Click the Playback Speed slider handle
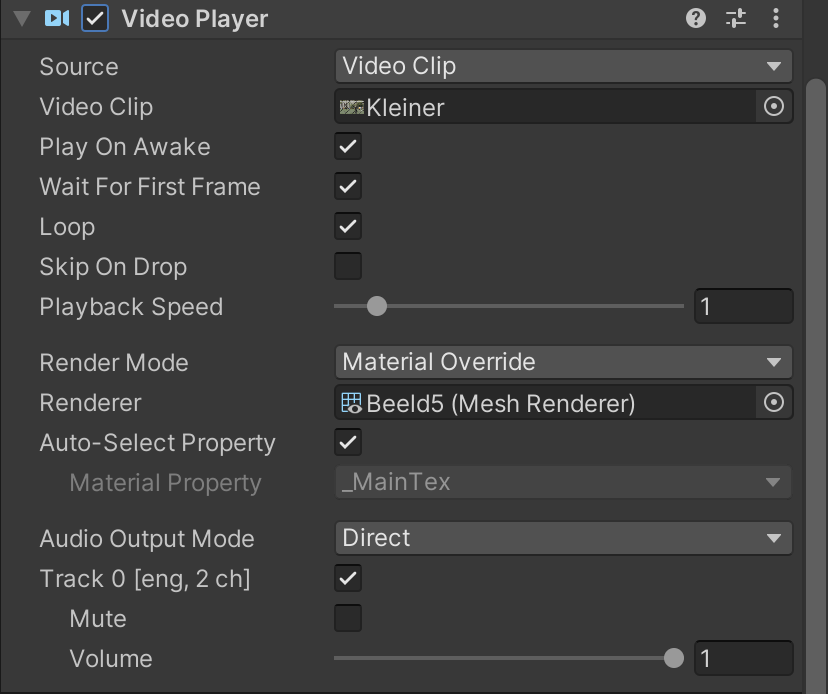The width and height of the screenshot is (828, 694). click(x=376, y=306)
